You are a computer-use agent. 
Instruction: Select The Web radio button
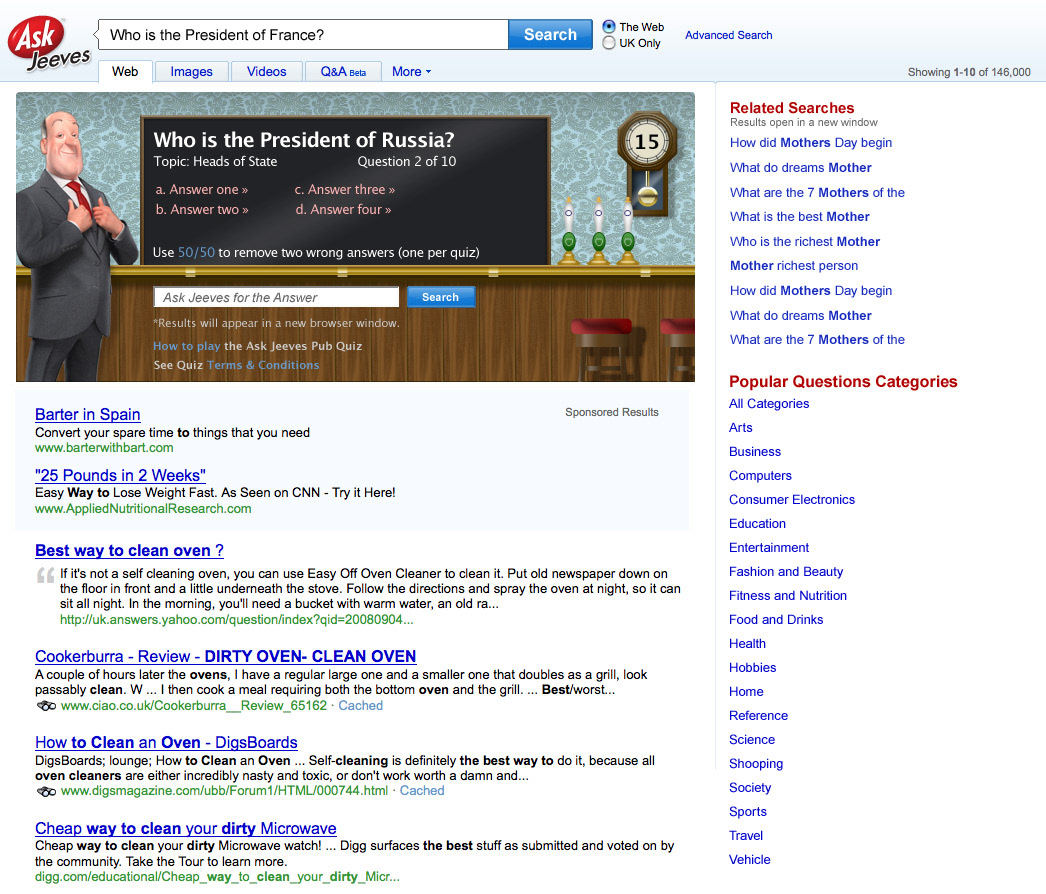click(x=608, y=27)
